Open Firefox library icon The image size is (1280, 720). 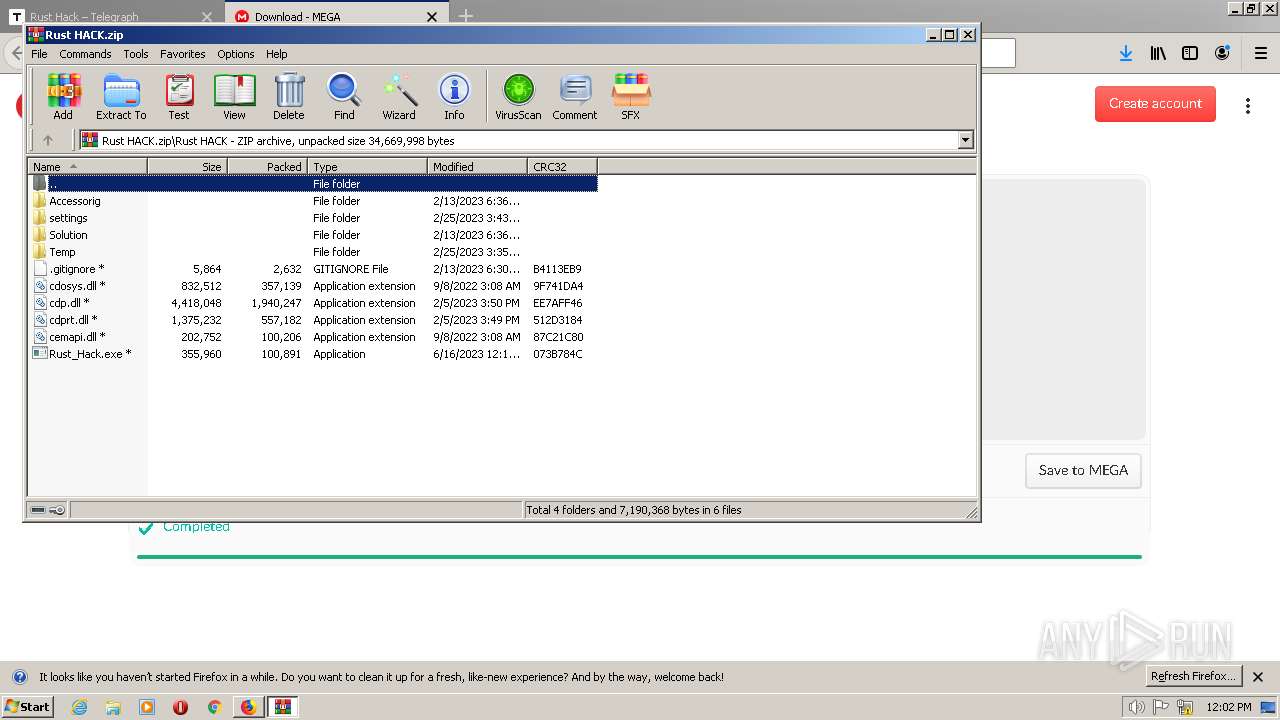tap(1158, 53)
